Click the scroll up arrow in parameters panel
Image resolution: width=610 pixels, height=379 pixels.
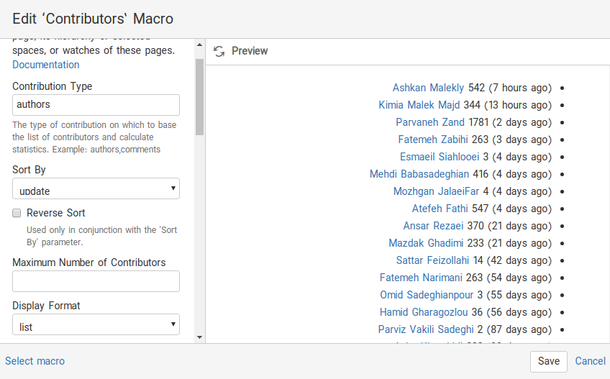(200, 45)
